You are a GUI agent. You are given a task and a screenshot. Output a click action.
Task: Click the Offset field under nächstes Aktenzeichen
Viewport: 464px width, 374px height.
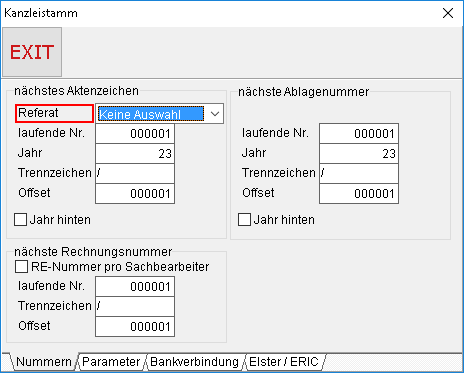(135, 193)
